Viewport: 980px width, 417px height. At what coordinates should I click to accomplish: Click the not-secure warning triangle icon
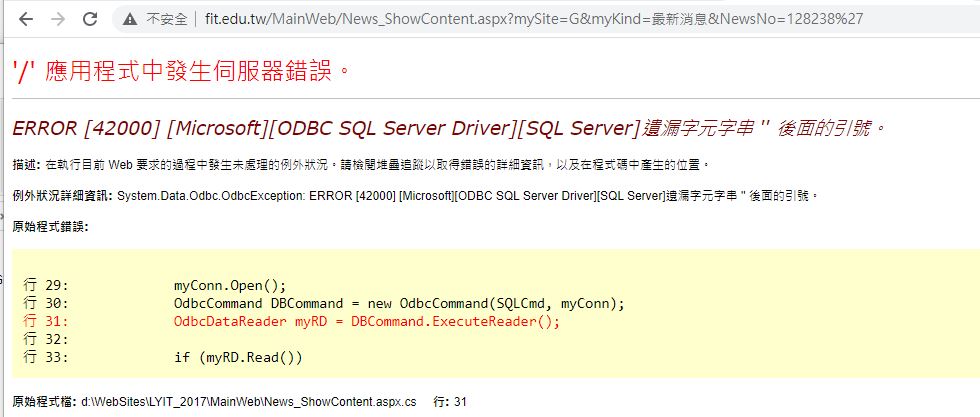(130, 19)
